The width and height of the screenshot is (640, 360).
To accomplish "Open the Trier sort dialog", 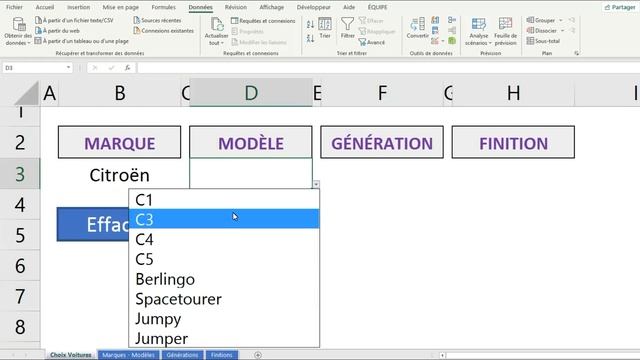I will [x=325, y=28].
